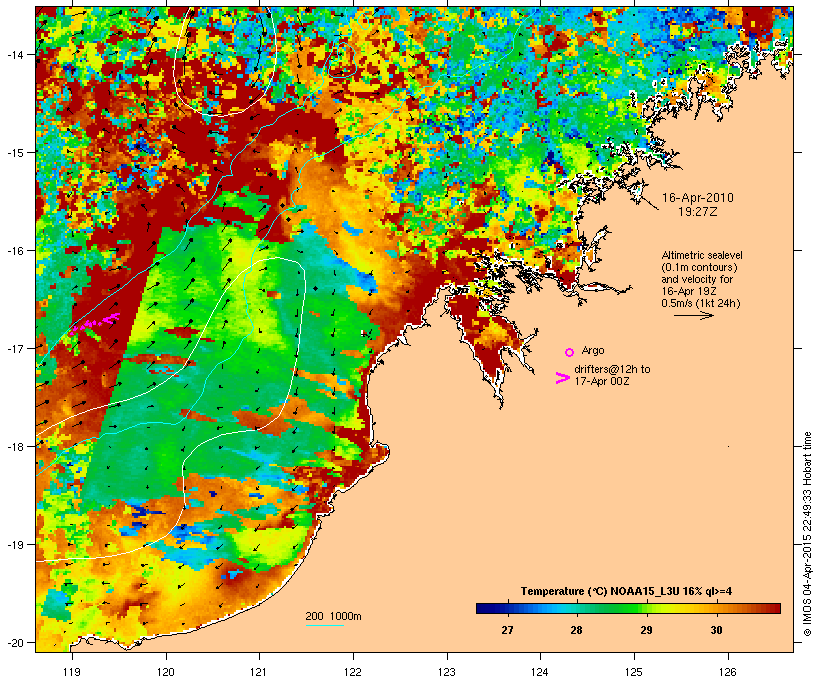The width and height of the screenshot is (820, 680).
Task: Click the 'and velocity for' caption text
Action: click(697, 279)
